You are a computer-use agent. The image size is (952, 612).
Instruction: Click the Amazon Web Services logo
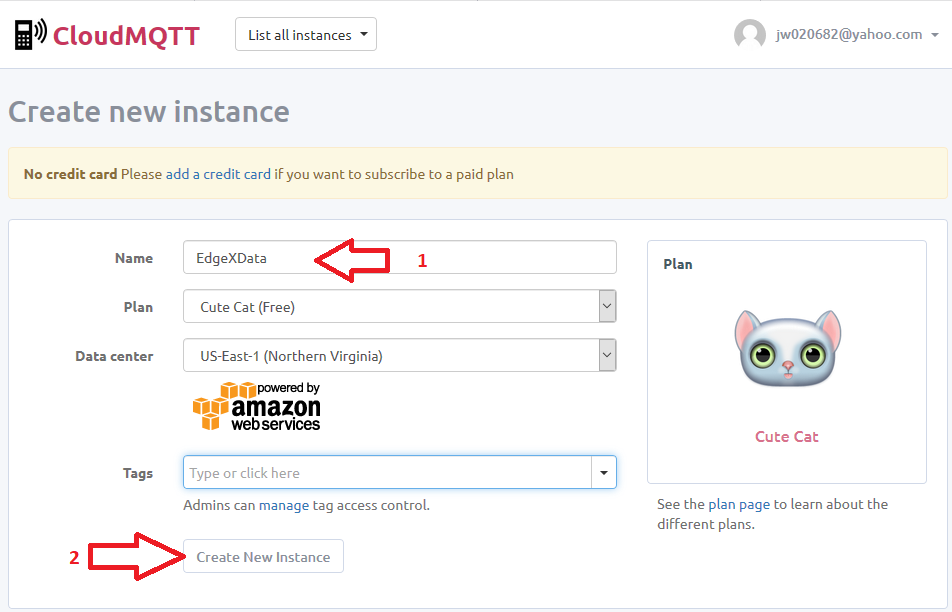point(257,406)
